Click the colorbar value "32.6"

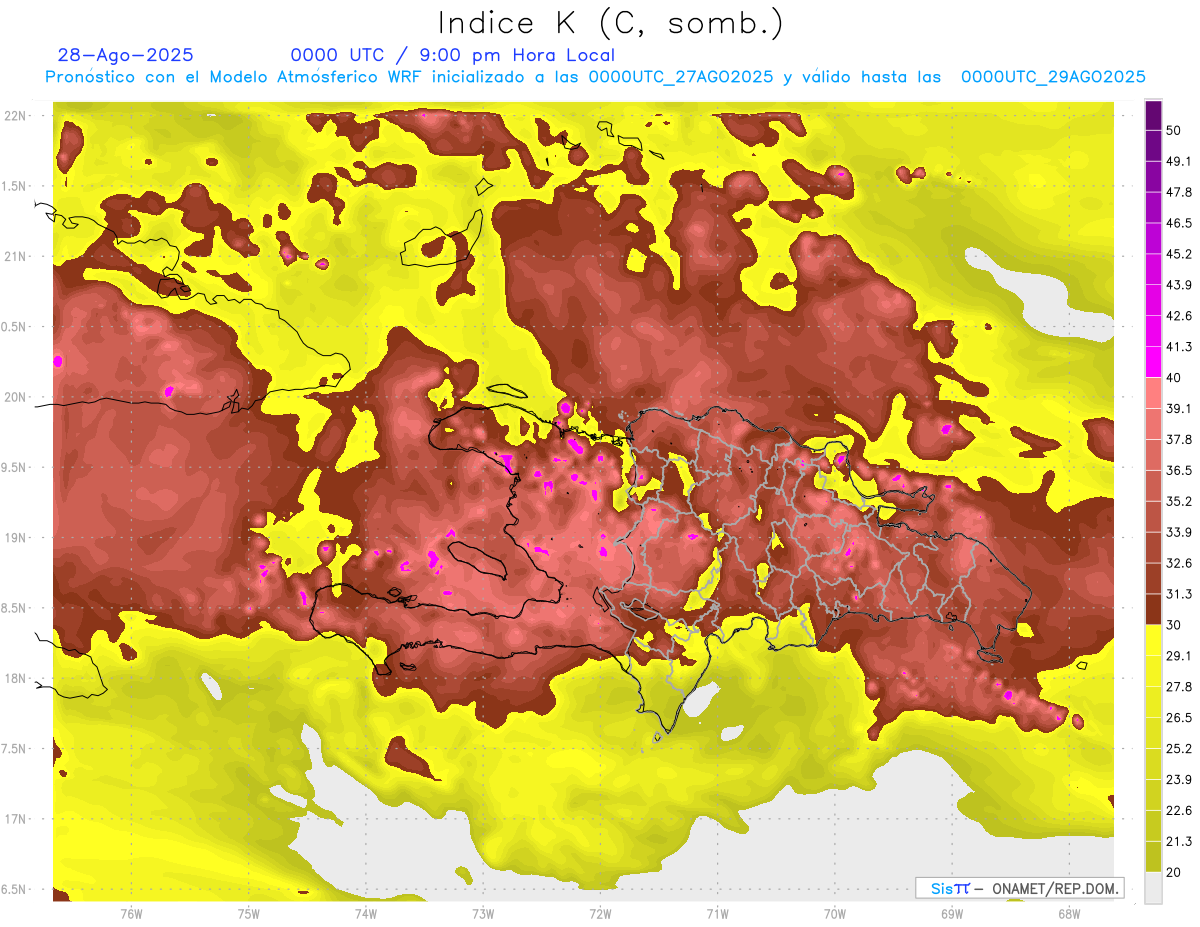tap(1179, 563)
